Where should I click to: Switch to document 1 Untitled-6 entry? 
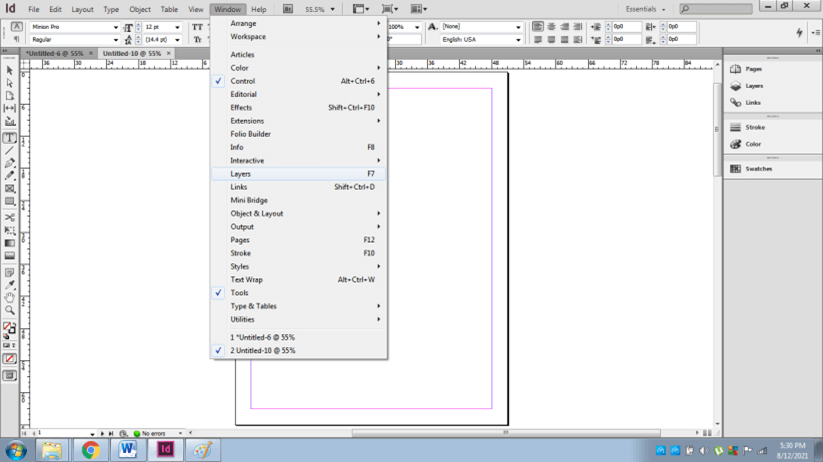[299, 337]
